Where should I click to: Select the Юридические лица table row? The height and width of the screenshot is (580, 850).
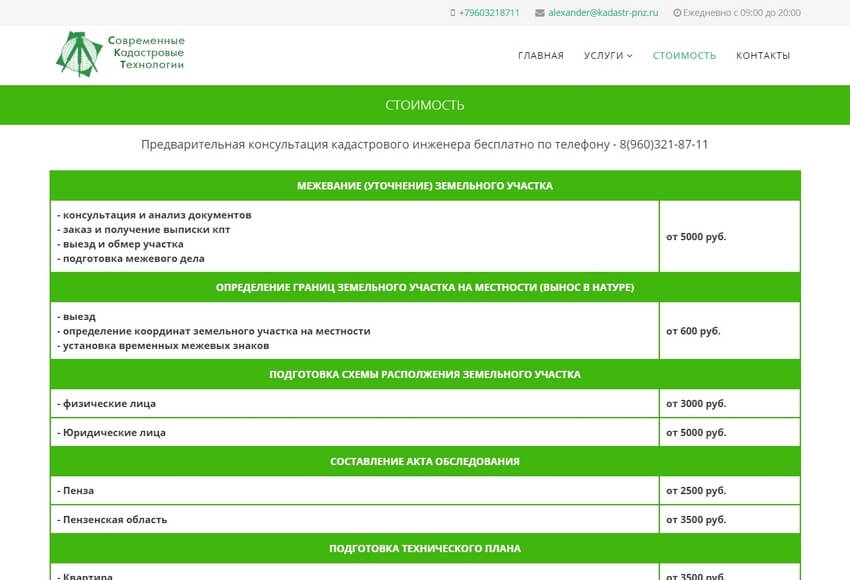[x=354, y=432]
